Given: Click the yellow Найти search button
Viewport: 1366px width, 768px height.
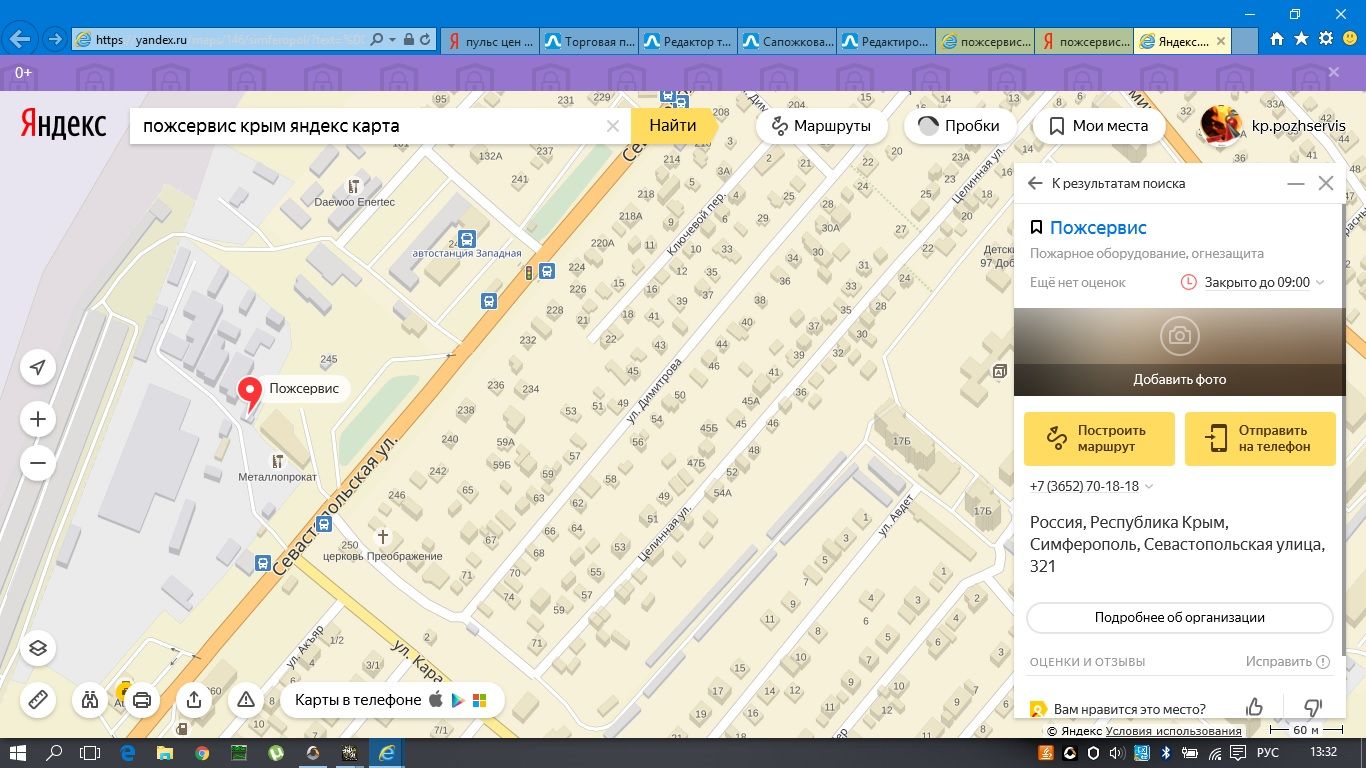Looking at the screenshot, I should point(672,126).
